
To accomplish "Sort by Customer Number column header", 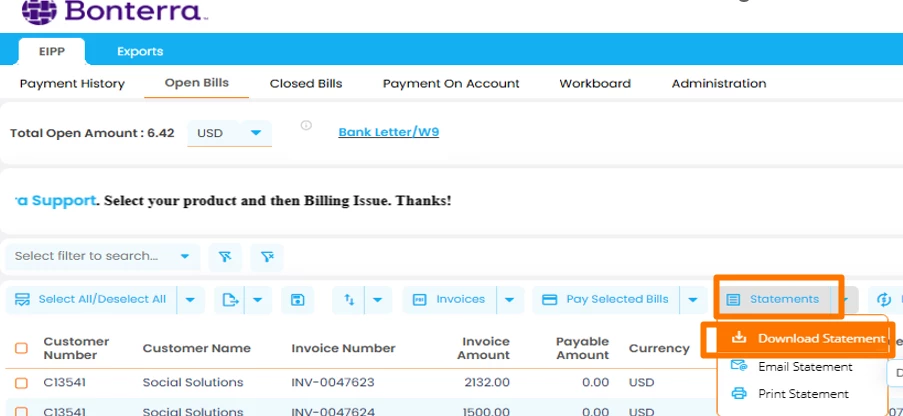I will pyautogui.click(x=77, y=348).
